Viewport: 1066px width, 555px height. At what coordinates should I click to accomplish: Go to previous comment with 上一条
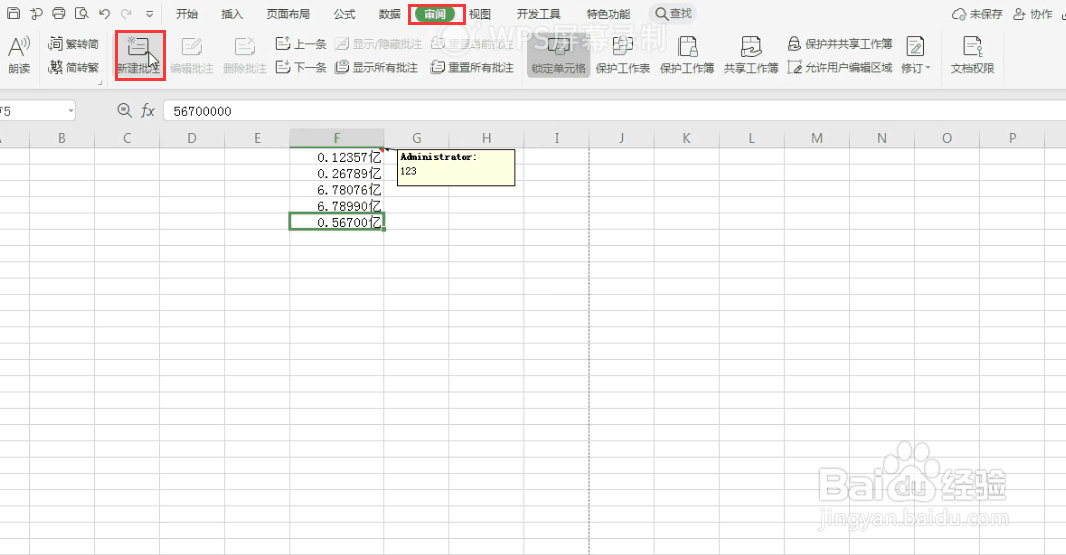300,44
